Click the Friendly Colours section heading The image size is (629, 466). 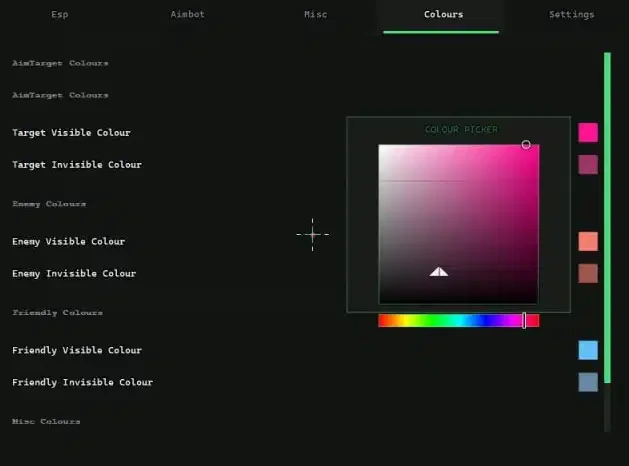tap(57, 313)
